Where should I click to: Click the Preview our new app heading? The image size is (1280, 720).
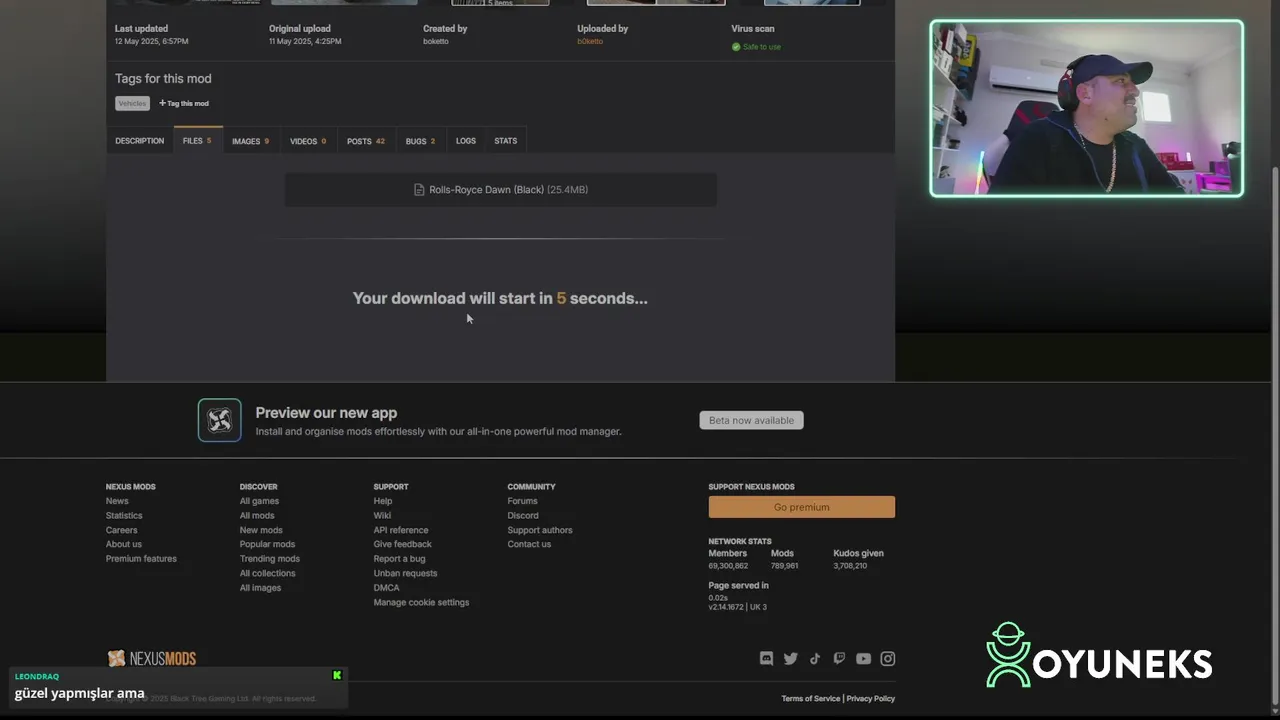(326, 413)
